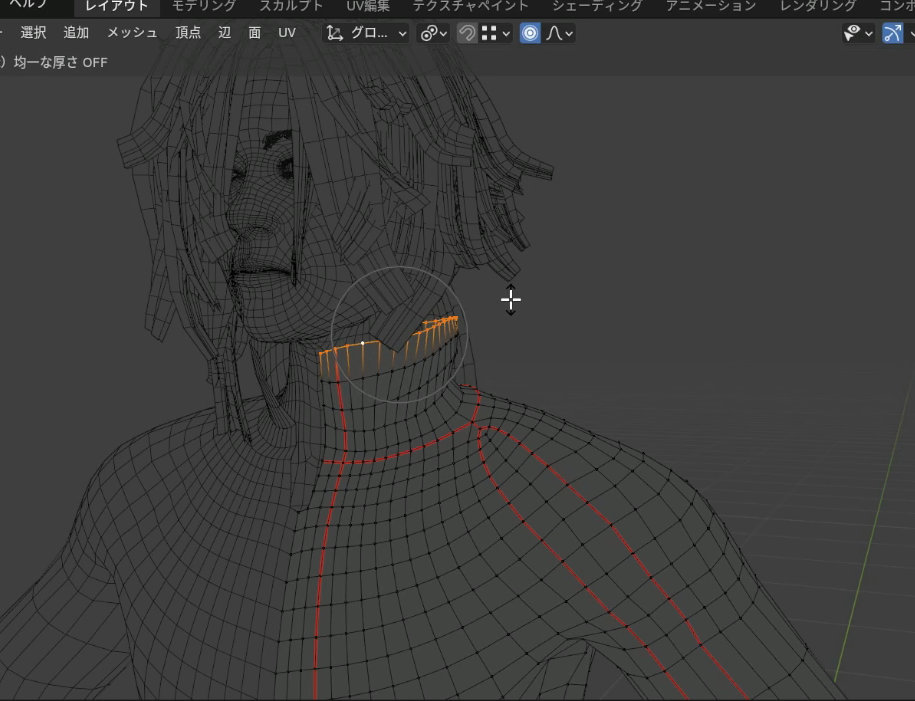The width and height of the screenshot is (915, 701).
Task: Open the pivot point selector
Action: coord(434,33)
